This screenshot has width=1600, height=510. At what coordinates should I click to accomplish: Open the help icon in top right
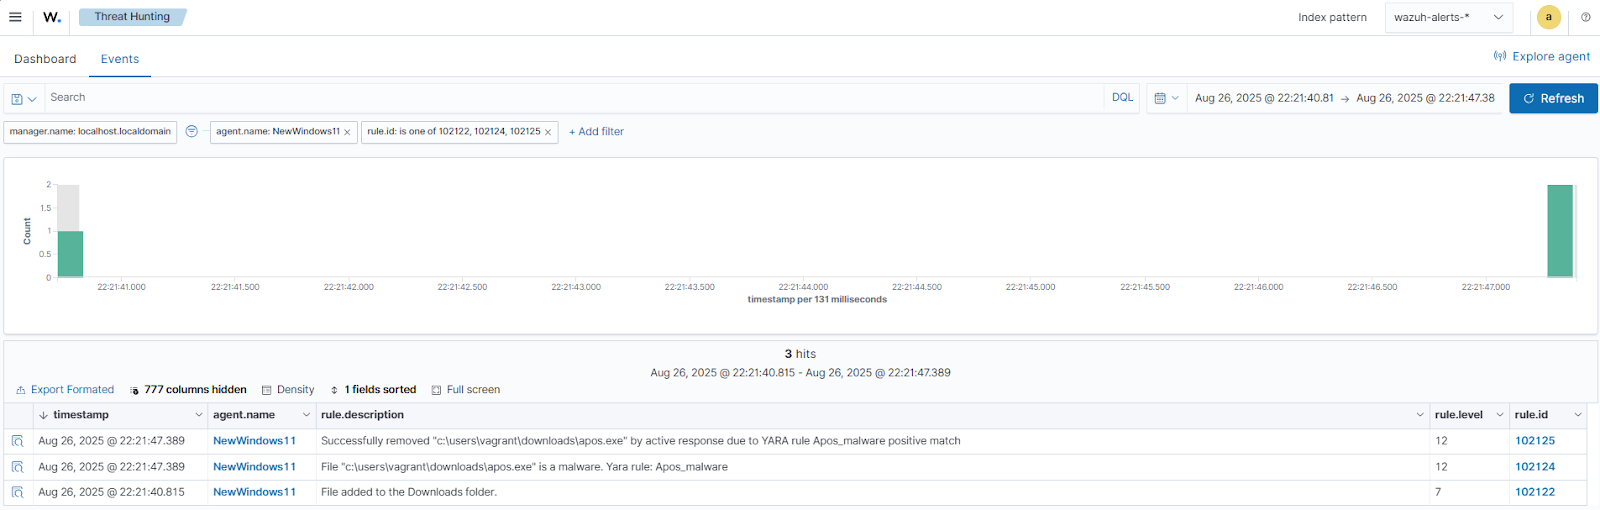1585,17
